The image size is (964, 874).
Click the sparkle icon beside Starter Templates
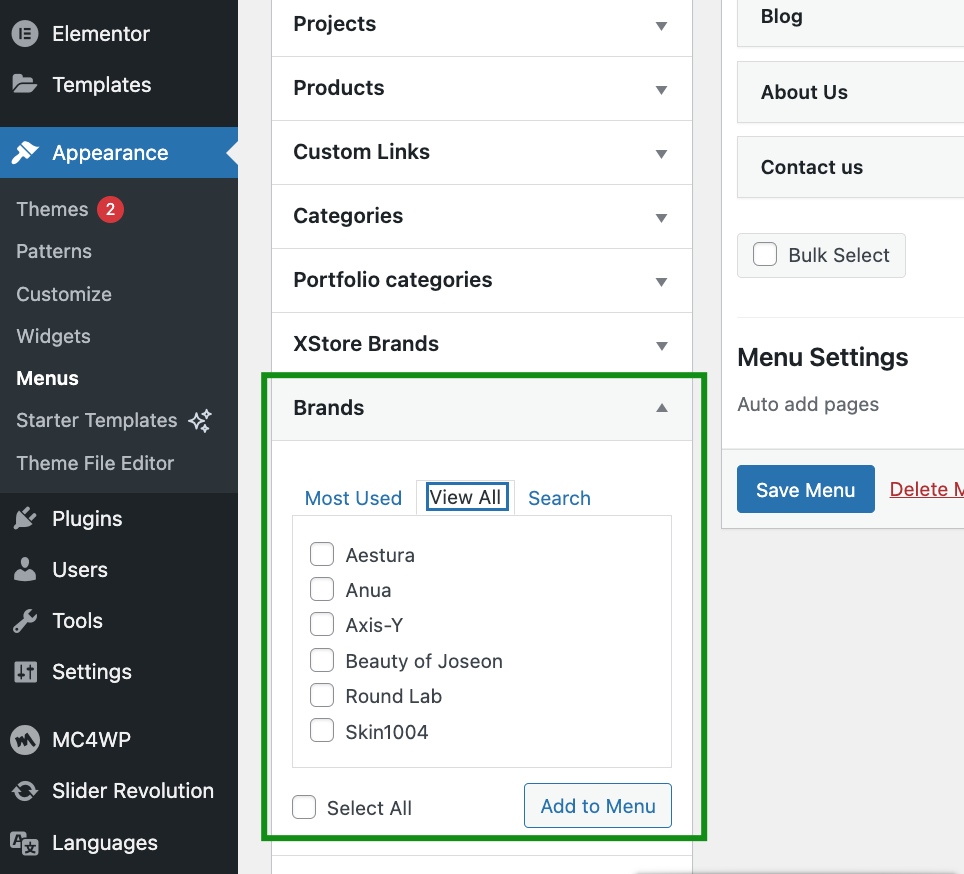click(x=200, y=421)
